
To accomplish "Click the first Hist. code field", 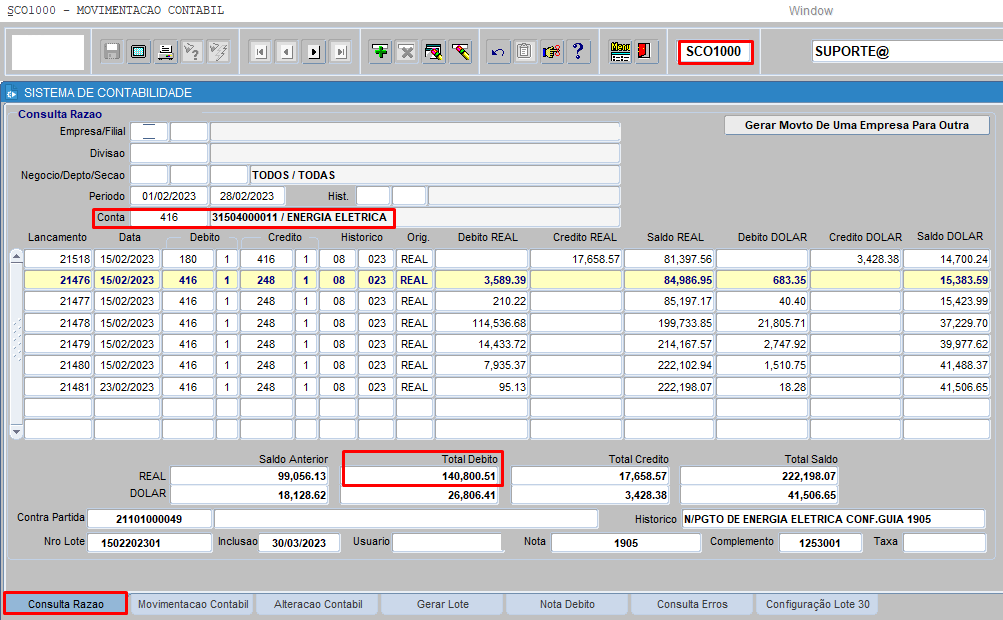I will [373, 196].
